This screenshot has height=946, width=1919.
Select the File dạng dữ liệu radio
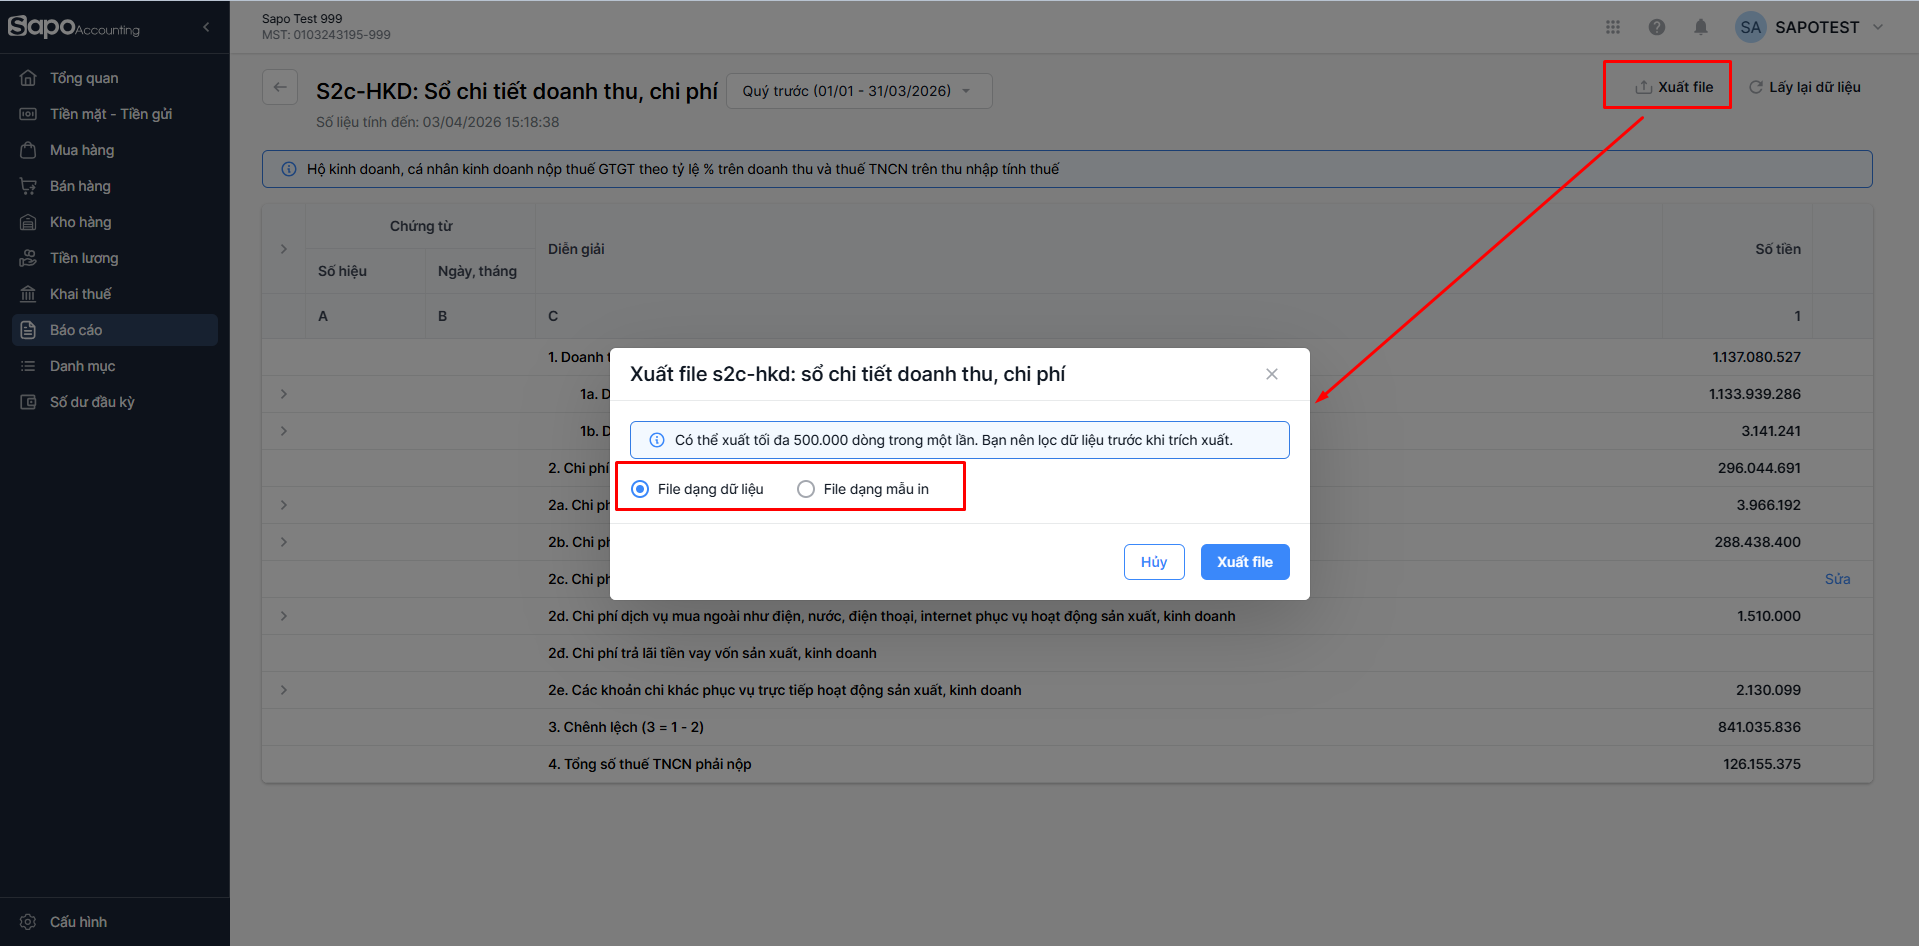(640, 489)
